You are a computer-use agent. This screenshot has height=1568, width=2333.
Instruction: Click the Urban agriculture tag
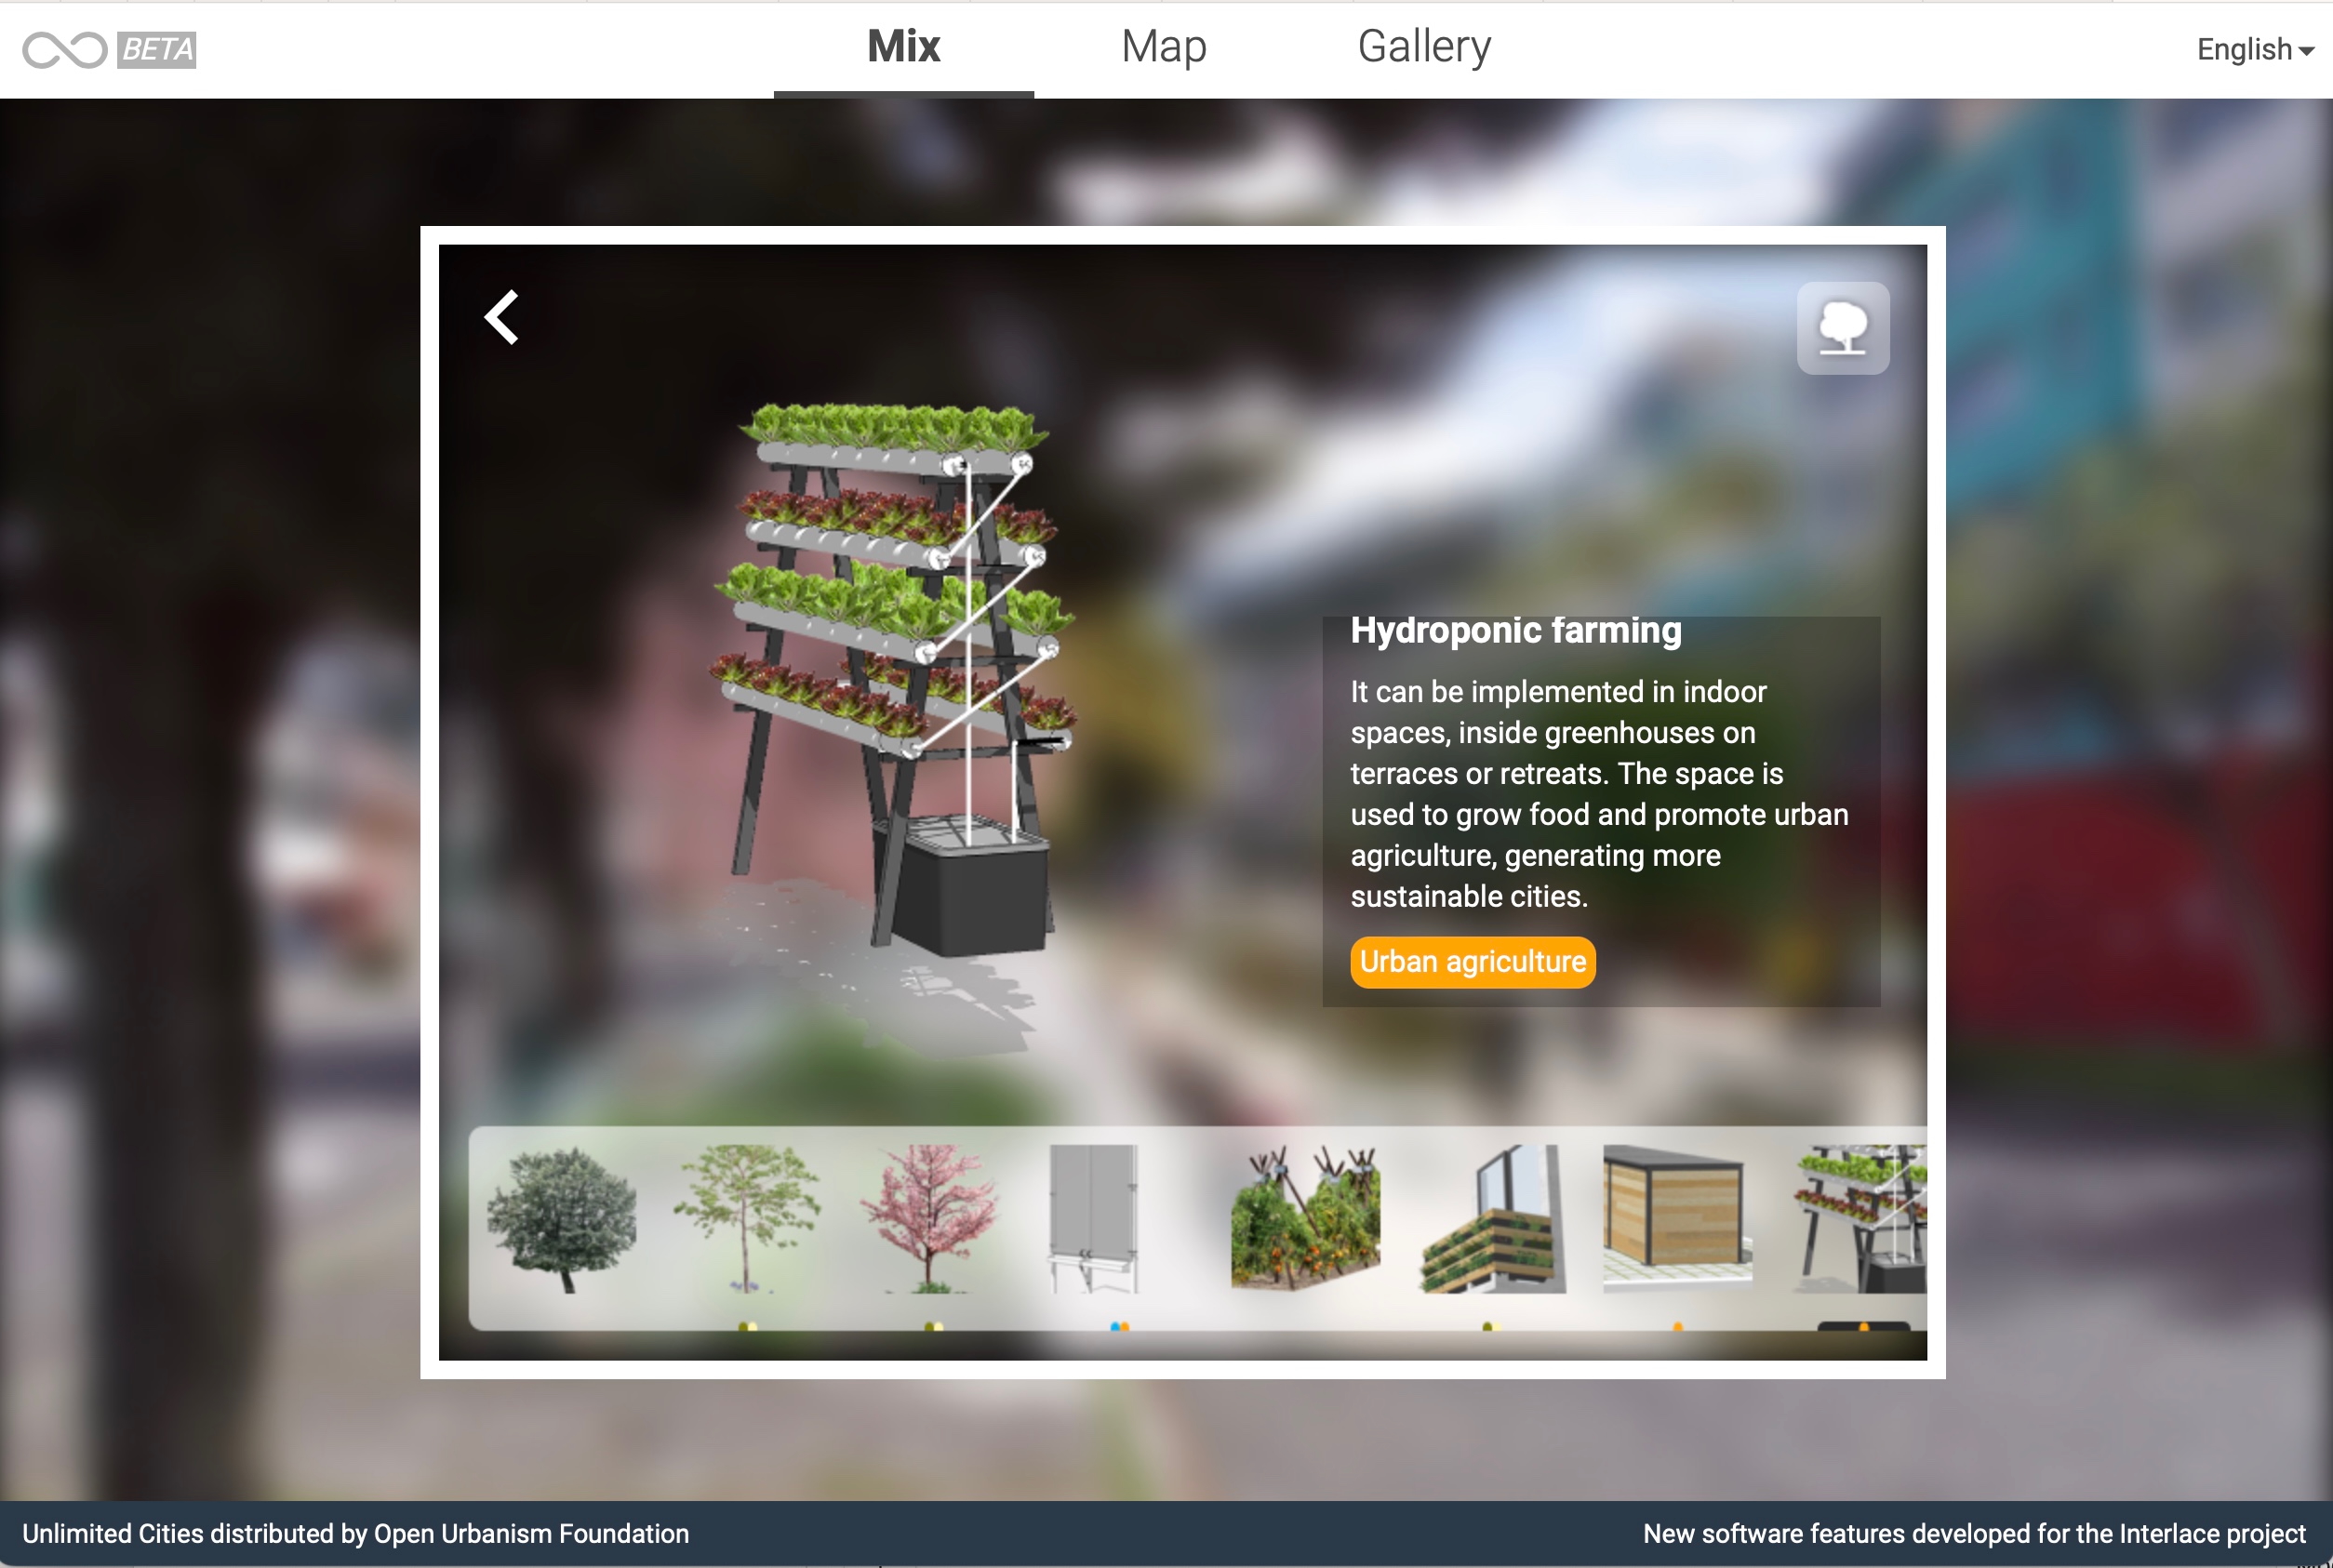point(1472,962)
